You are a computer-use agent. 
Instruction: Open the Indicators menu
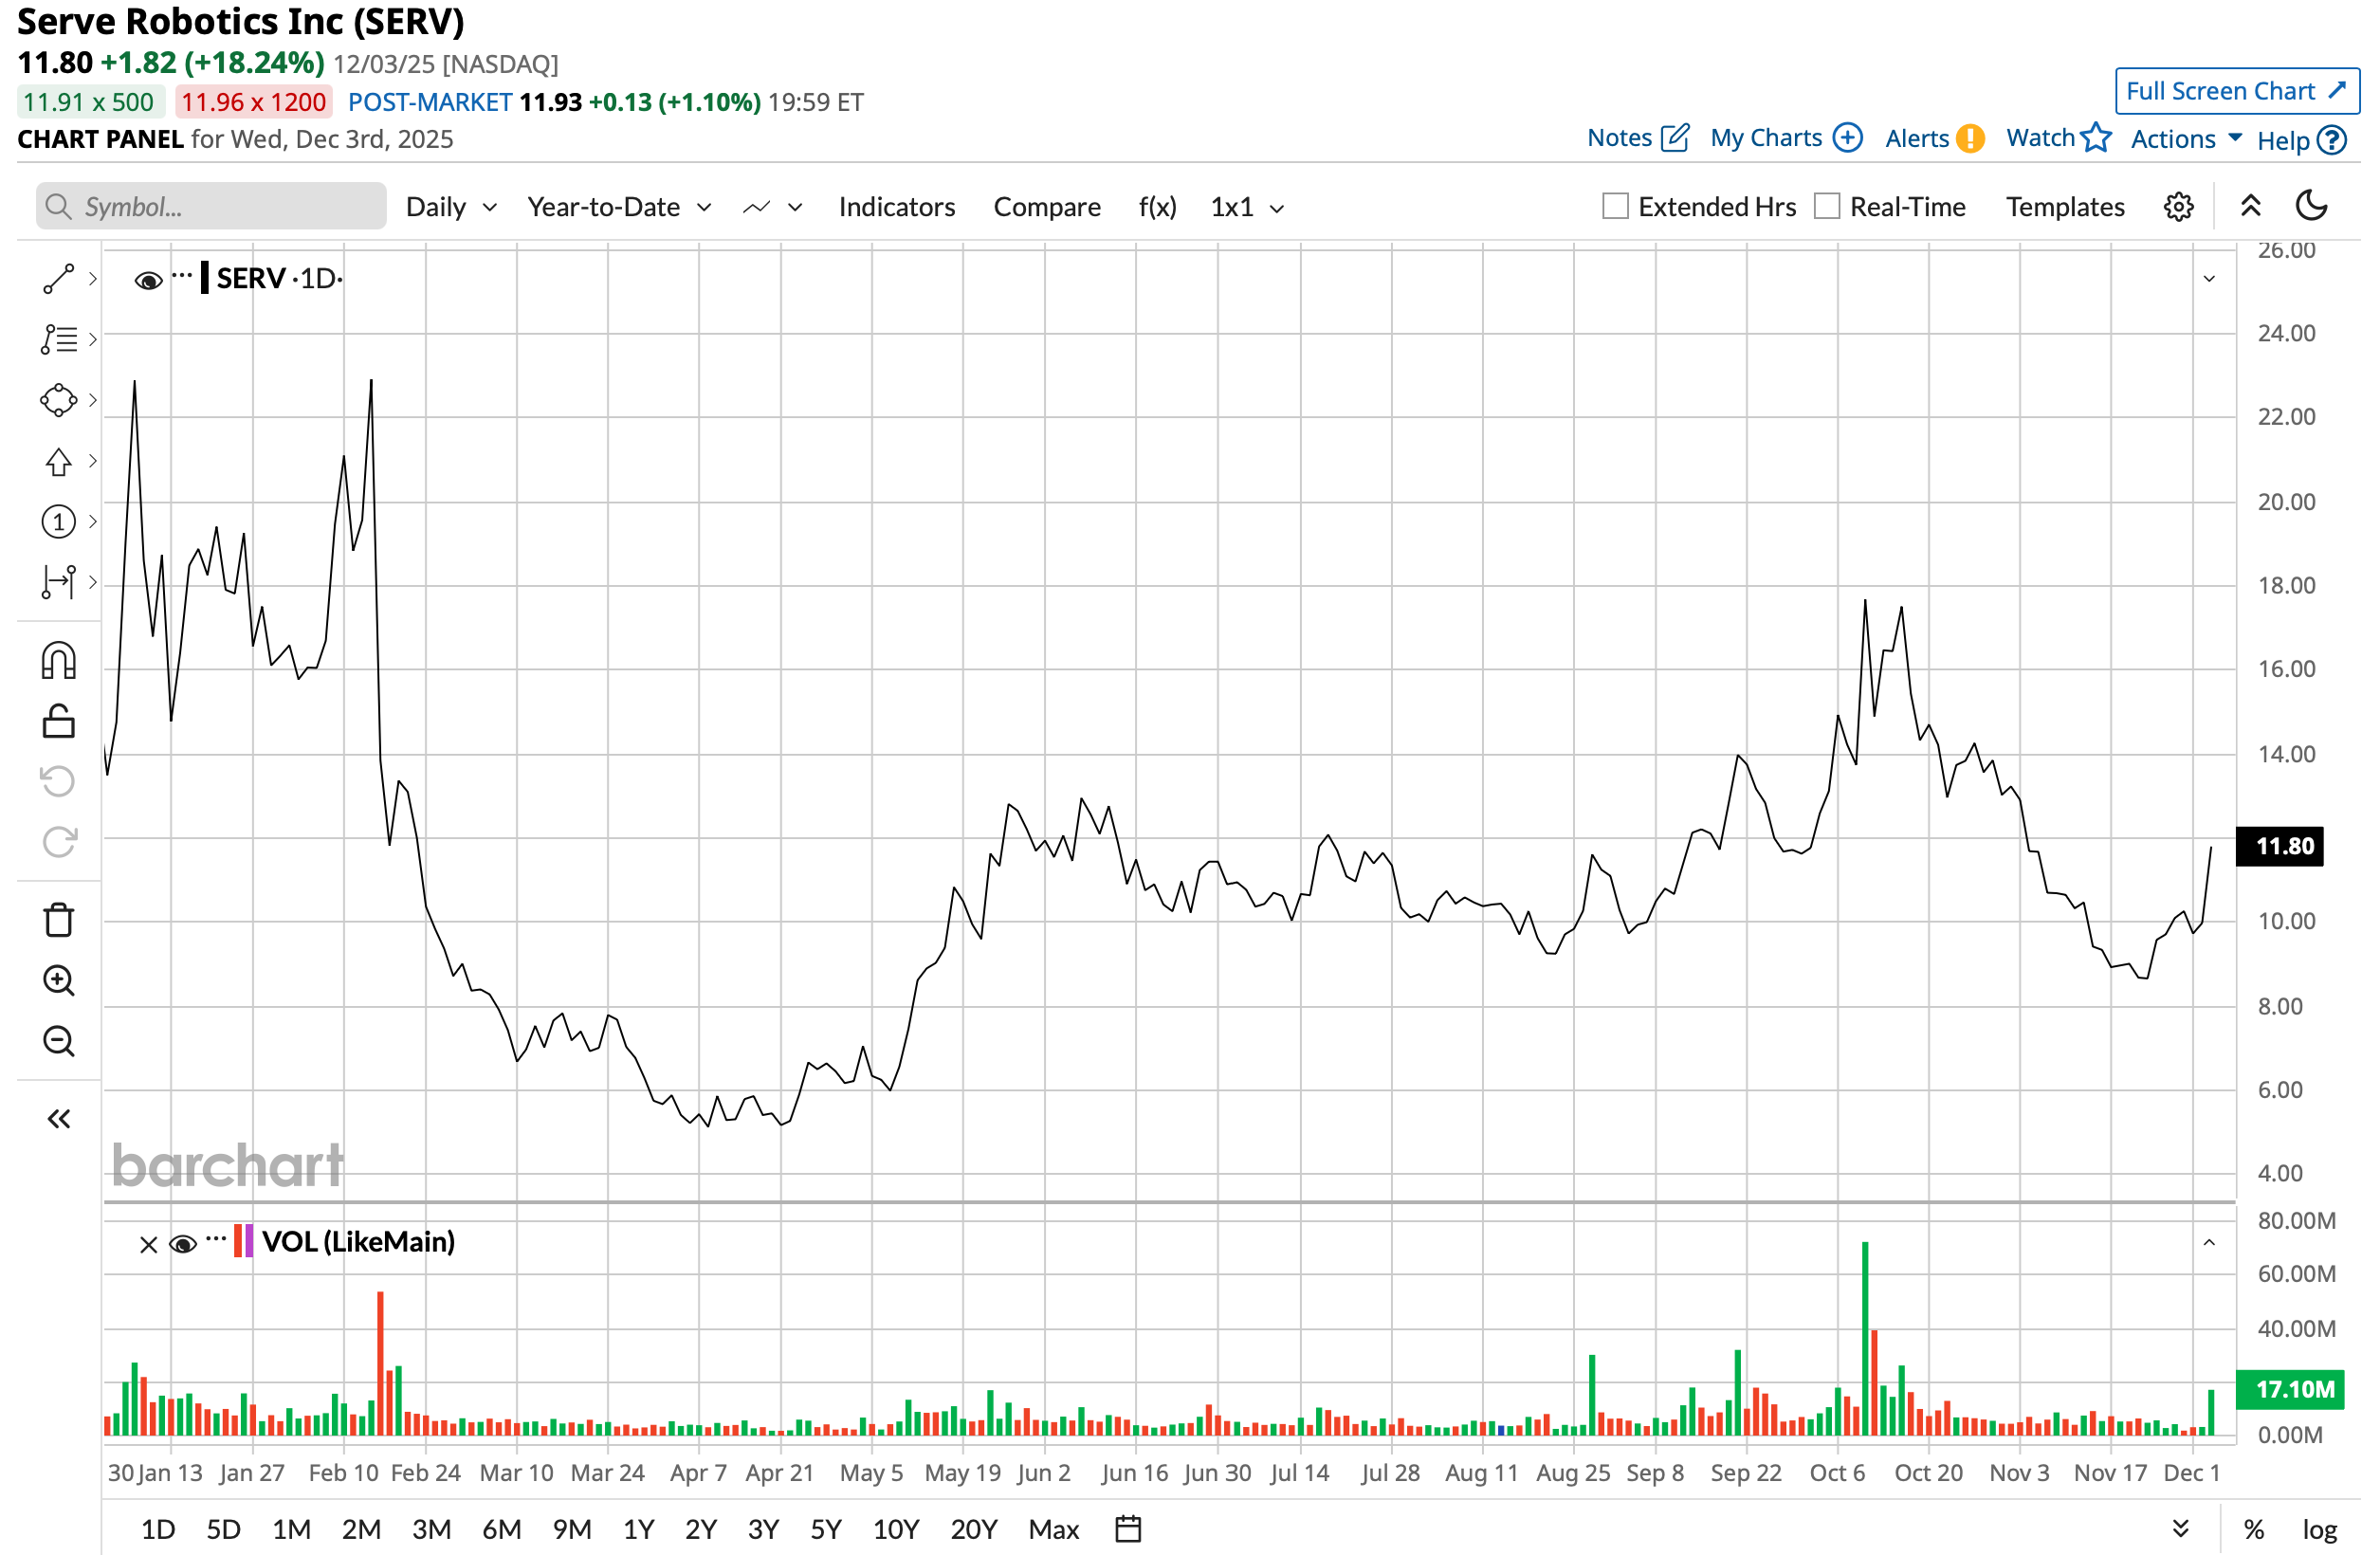pyautogui.click(x=896, y=207)
